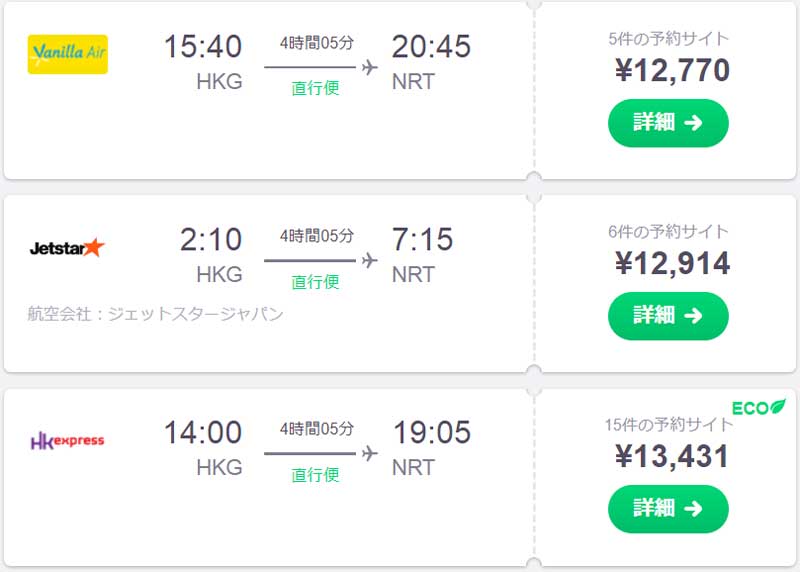
Task: Click the ¥12,770 price
Action: (672, 70)
